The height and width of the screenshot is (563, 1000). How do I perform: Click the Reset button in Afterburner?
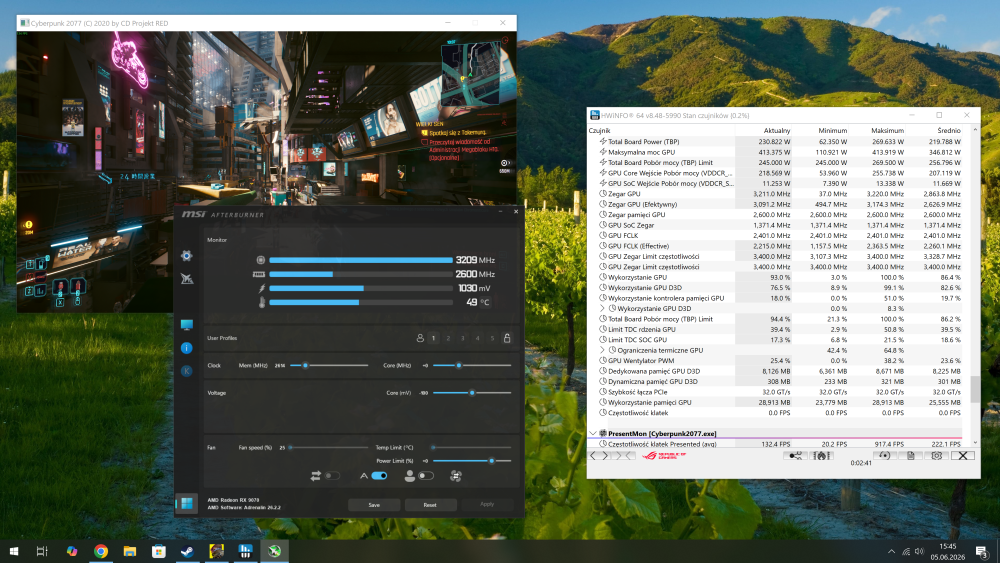[430, 504]
